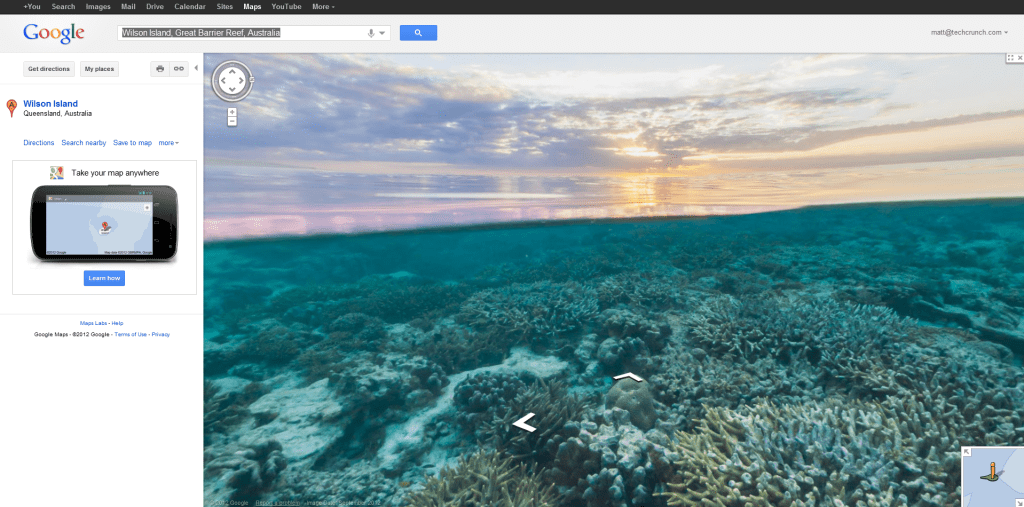
Task: Close Street View with the X
Action: click(1020, 58)
